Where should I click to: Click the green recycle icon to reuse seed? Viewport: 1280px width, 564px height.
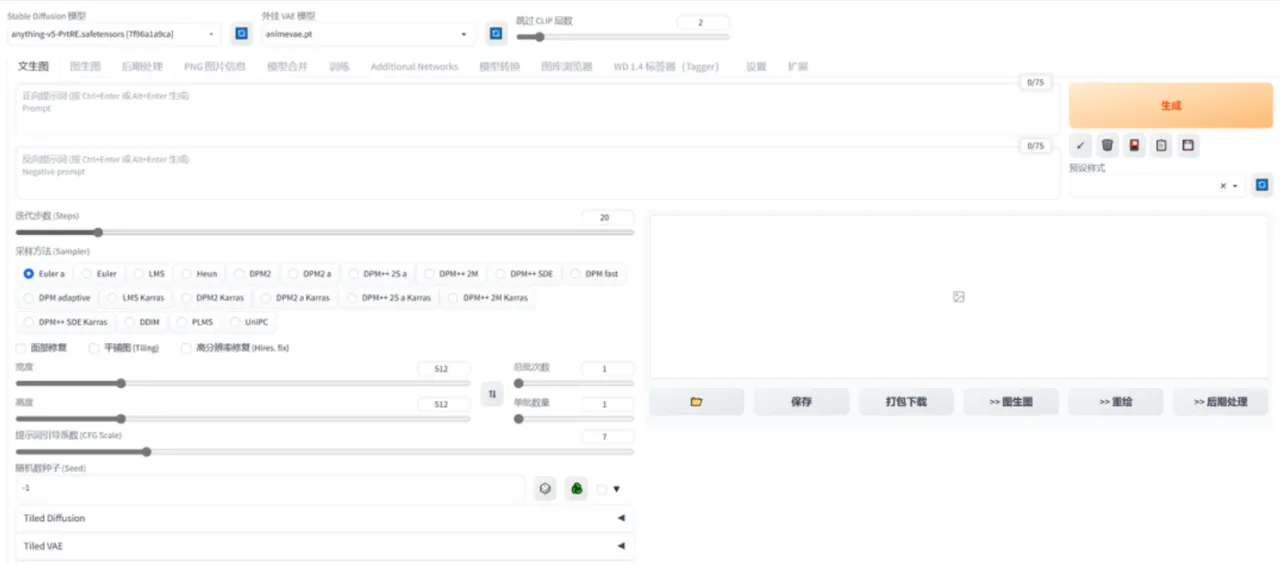pyautogui.click(x=577, y=489)
